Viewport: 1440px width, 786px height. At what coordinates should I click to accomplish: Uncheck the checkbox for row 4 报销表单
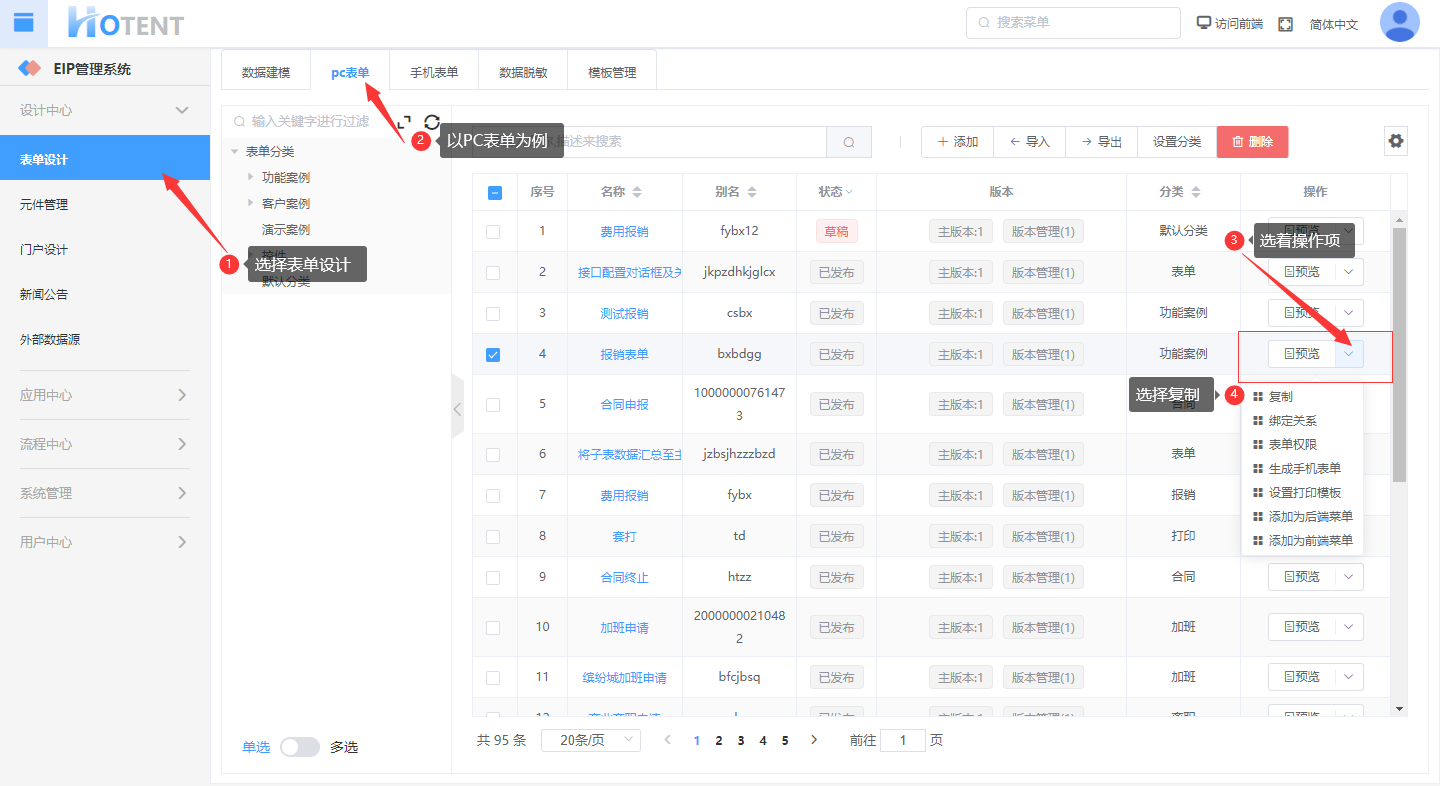493,354
